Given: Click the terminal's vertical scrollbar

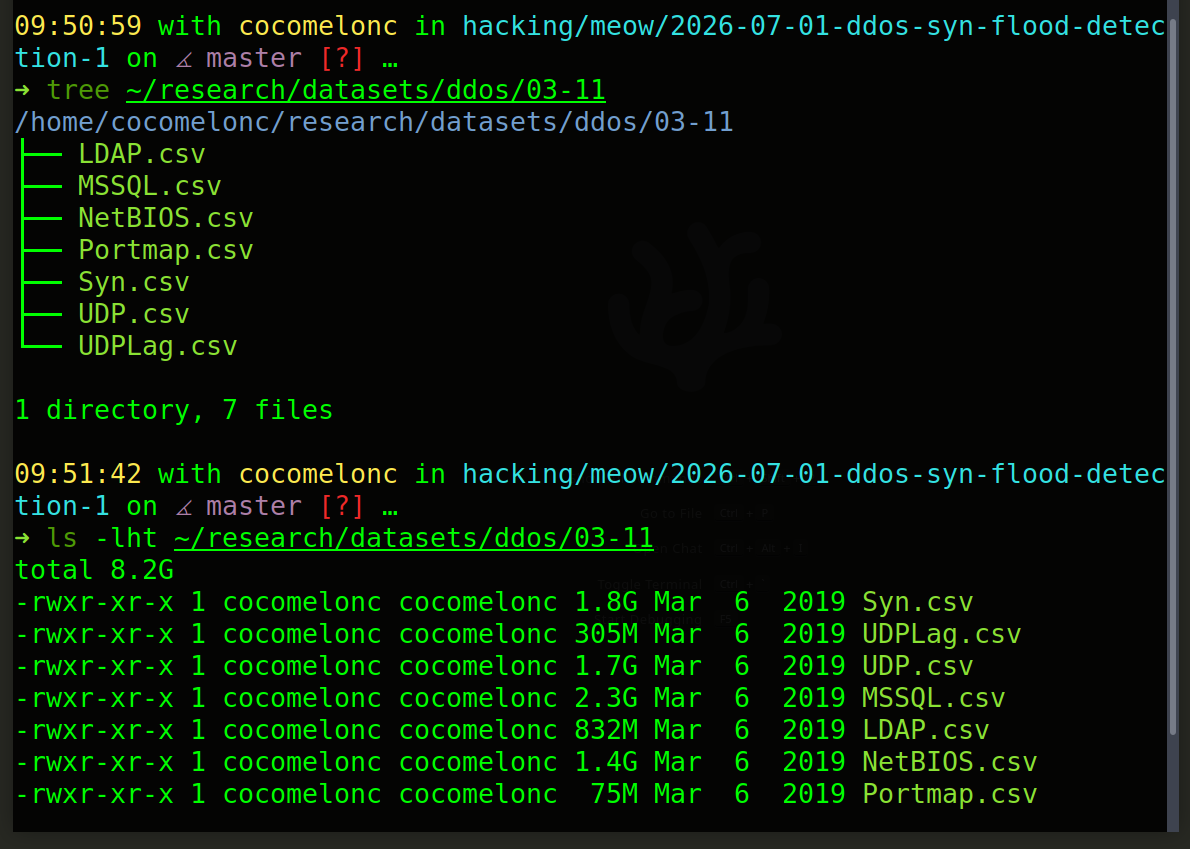Looking at the screenshot, I should (1173, 379).
